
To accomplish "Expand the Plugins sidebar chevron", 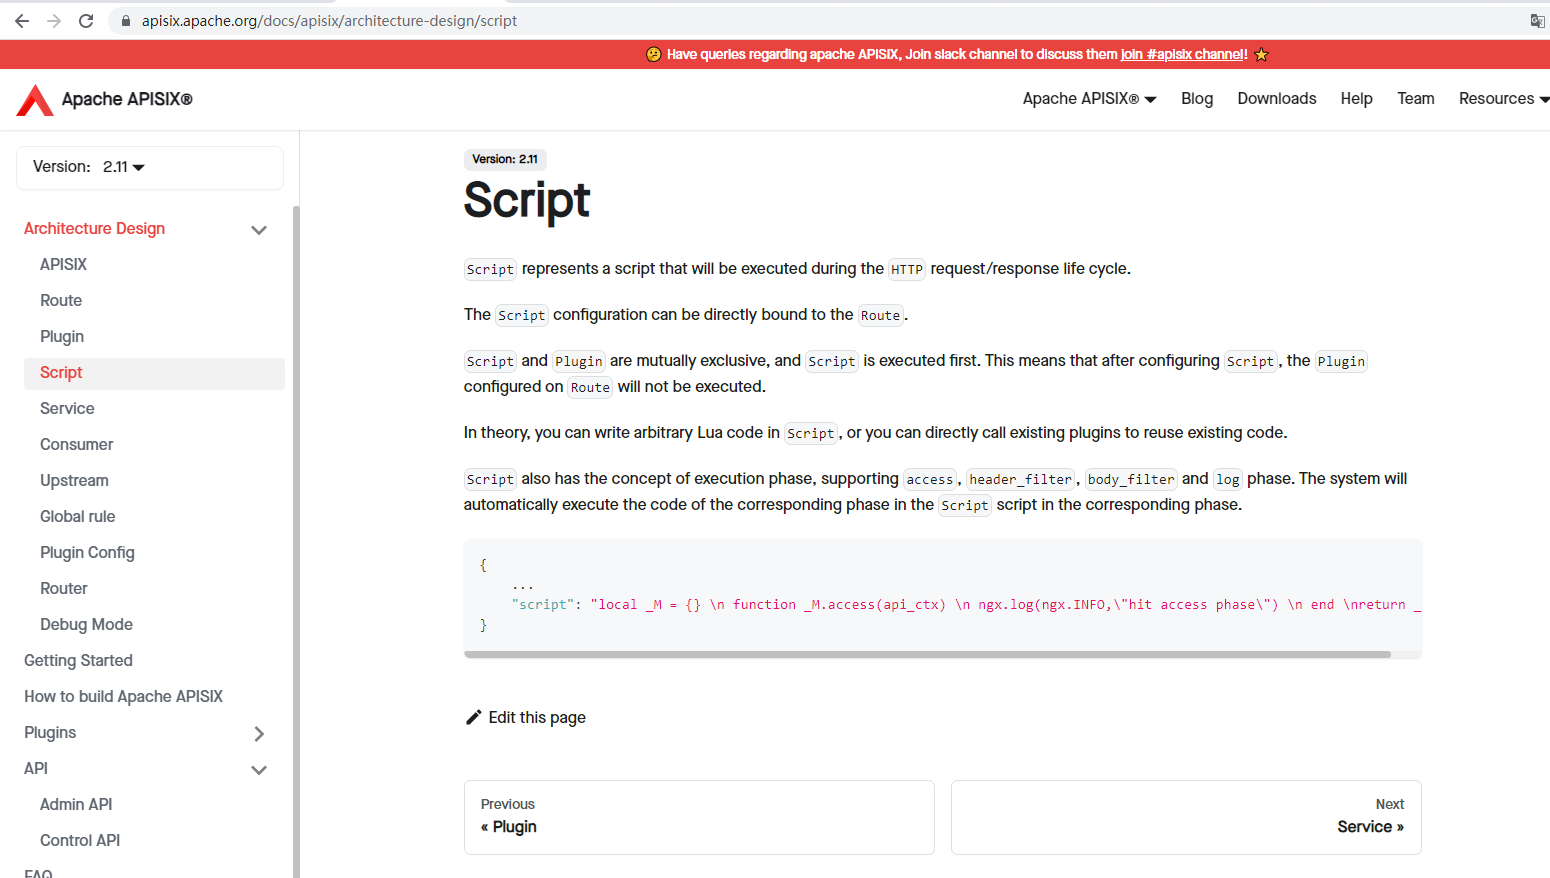I will [259, 734].
